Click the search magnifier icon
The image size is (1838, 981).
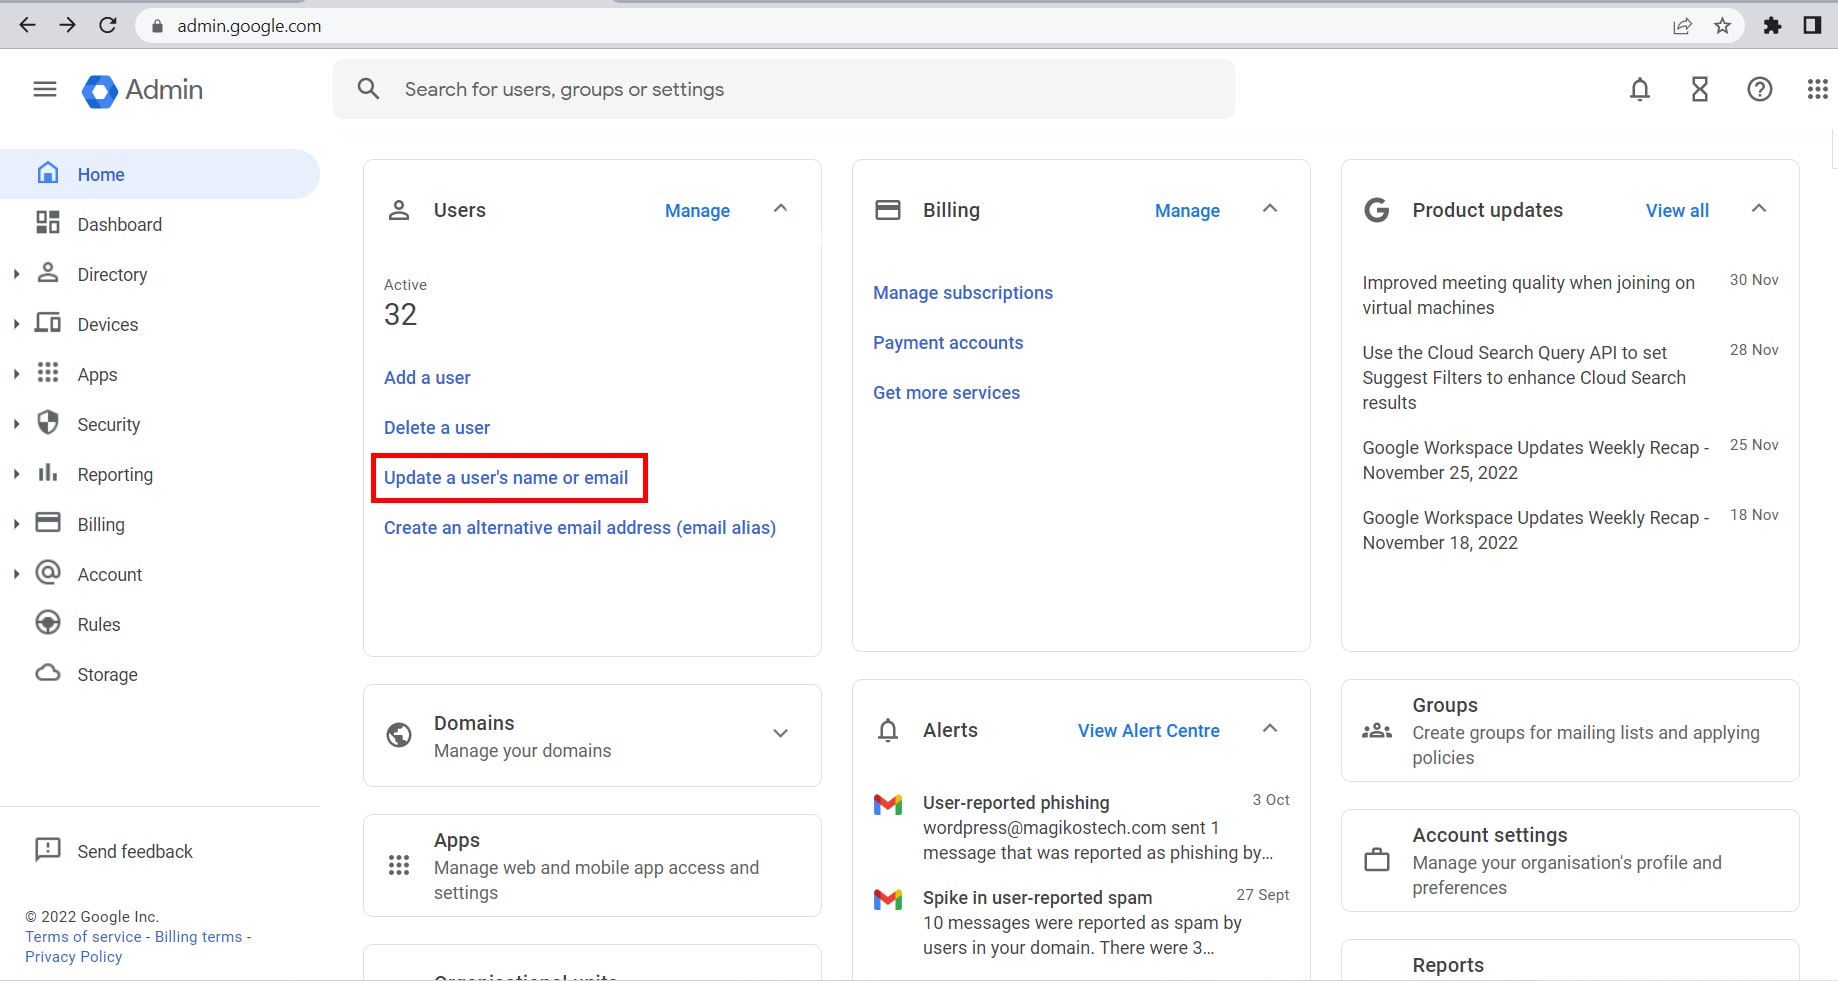pos(368,89)
